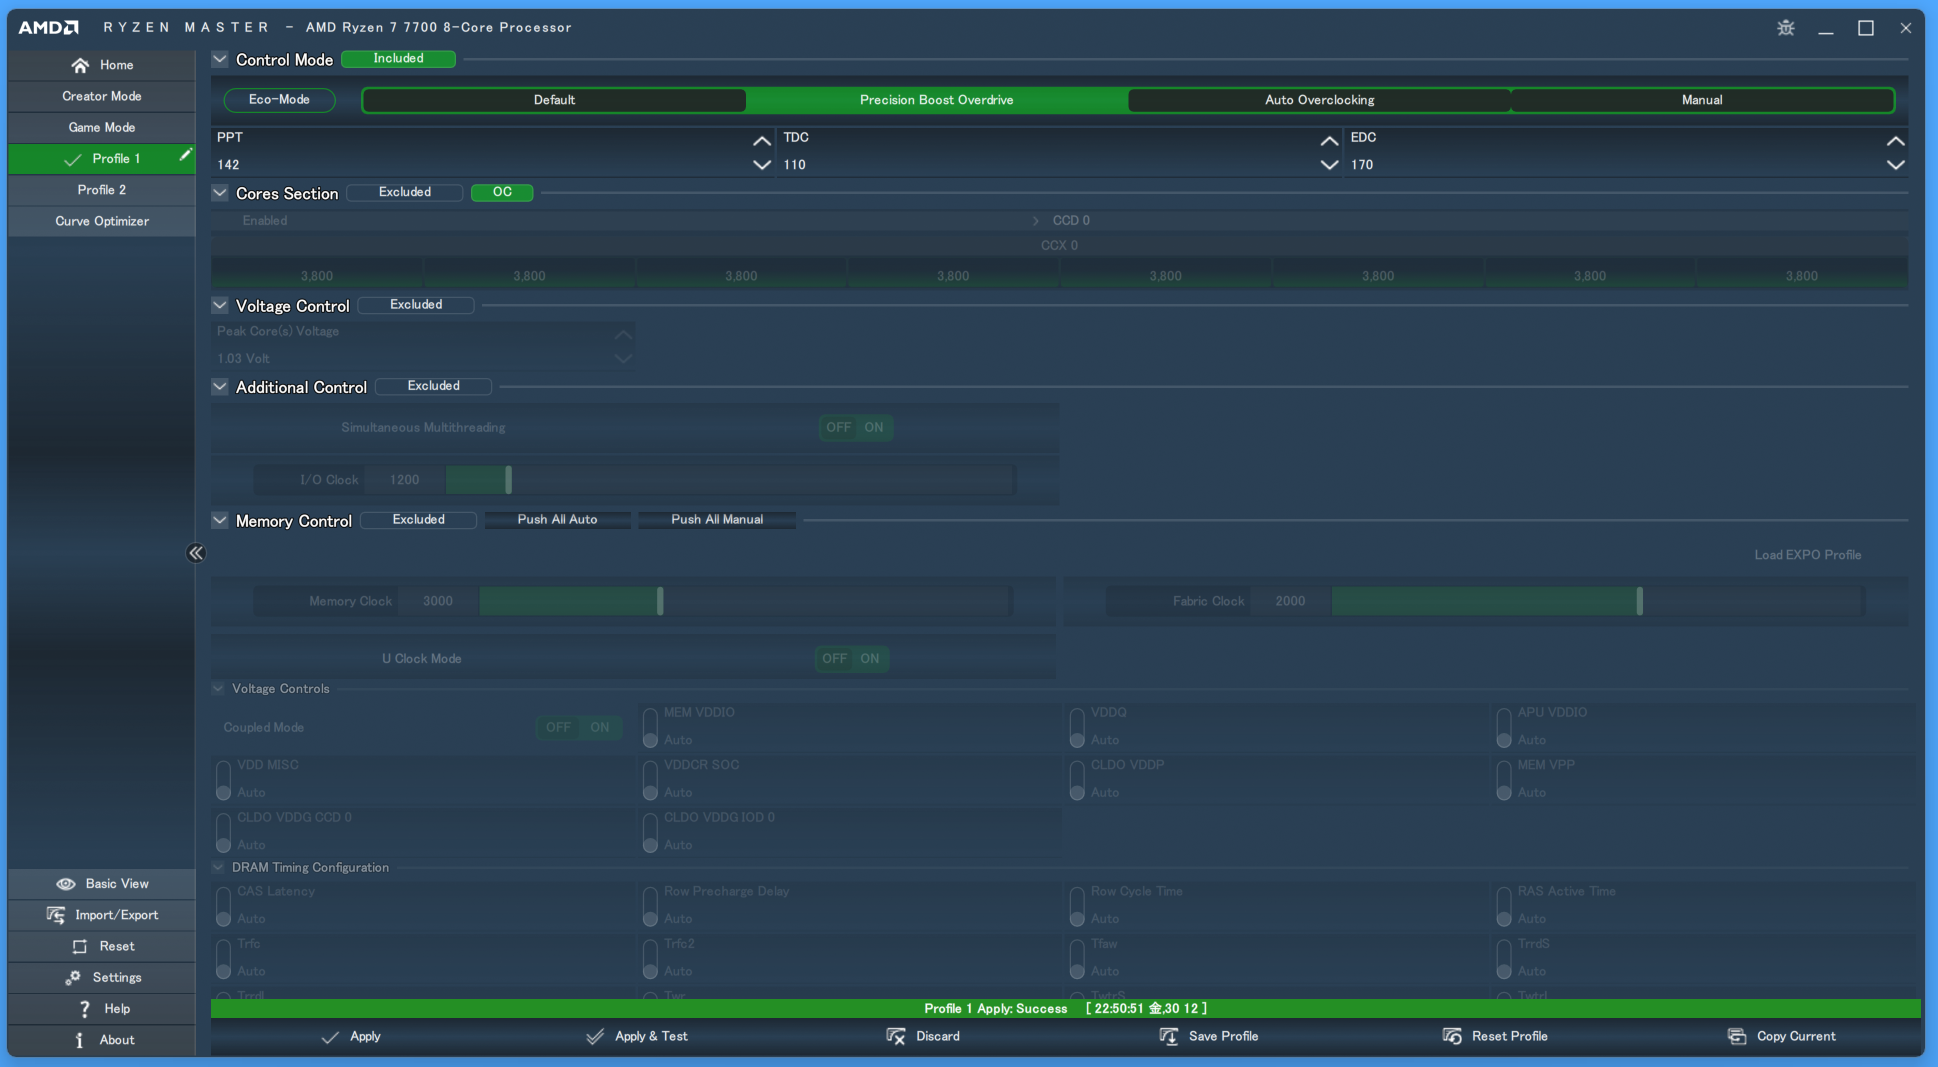Click the Copy Current icon
1938x1067 pixels.
(x=1737, y=1037)
